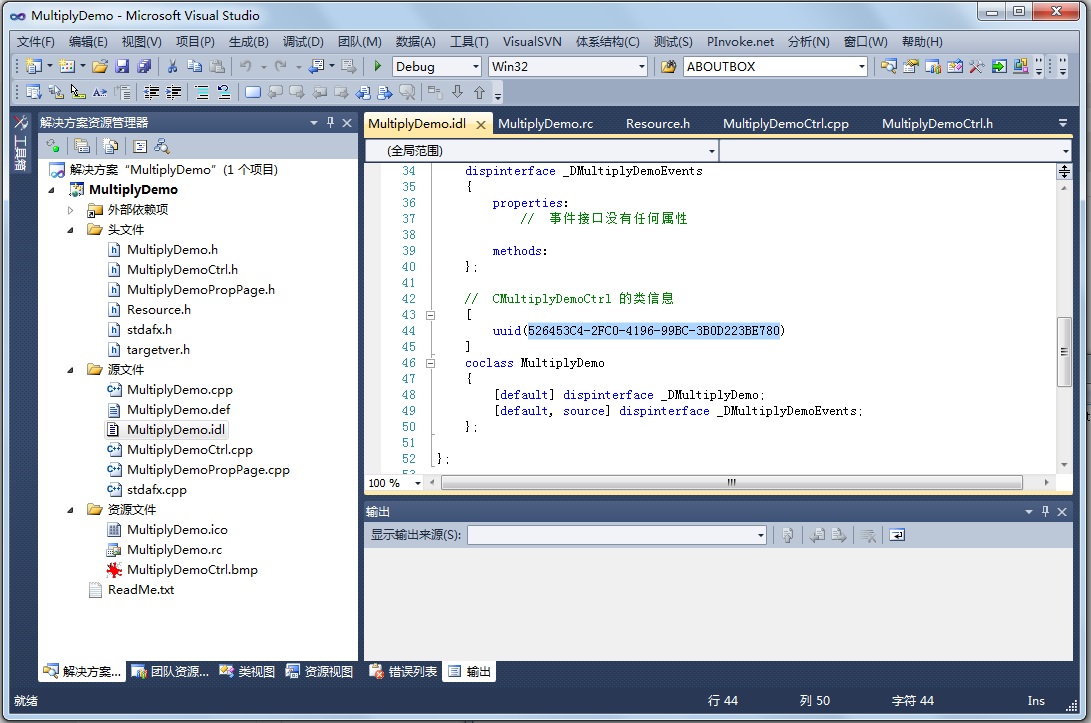Image resolution: width=1091 pixels, height=723 pixels.
Task: Click the Navigate Backward icon
Action: (x=317, y=66)
